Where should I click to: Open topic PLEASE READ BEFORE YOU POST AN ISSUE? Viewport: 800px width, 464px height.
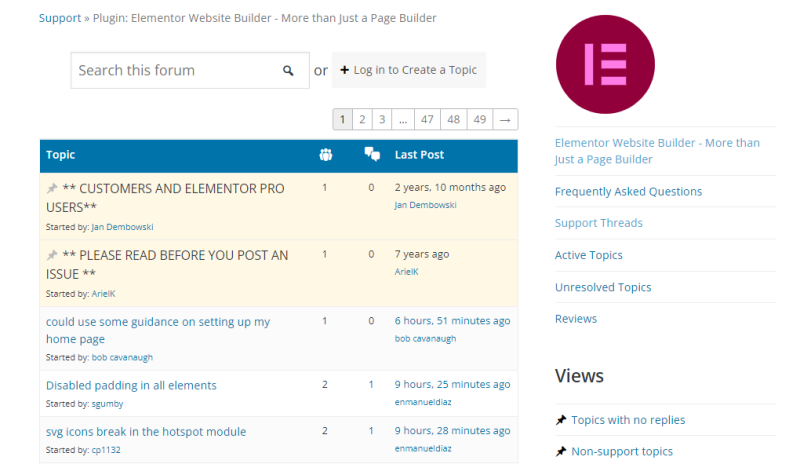[x=167, y=264]
